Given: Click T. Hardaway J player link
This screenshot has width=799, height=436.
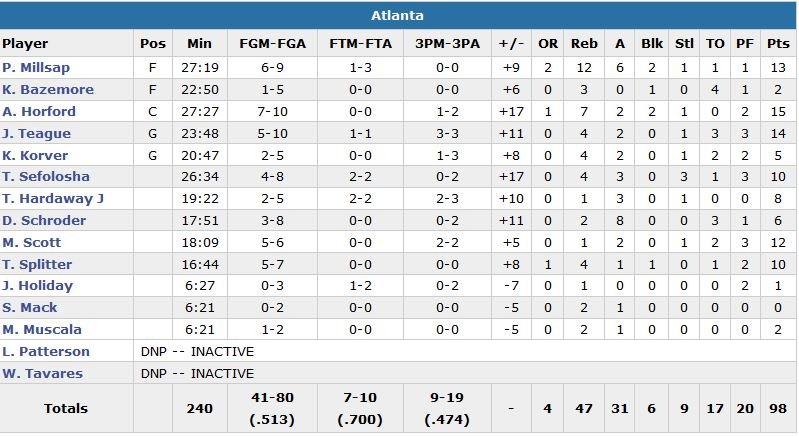Looking at the screenshot, I should tap(53, 199).
